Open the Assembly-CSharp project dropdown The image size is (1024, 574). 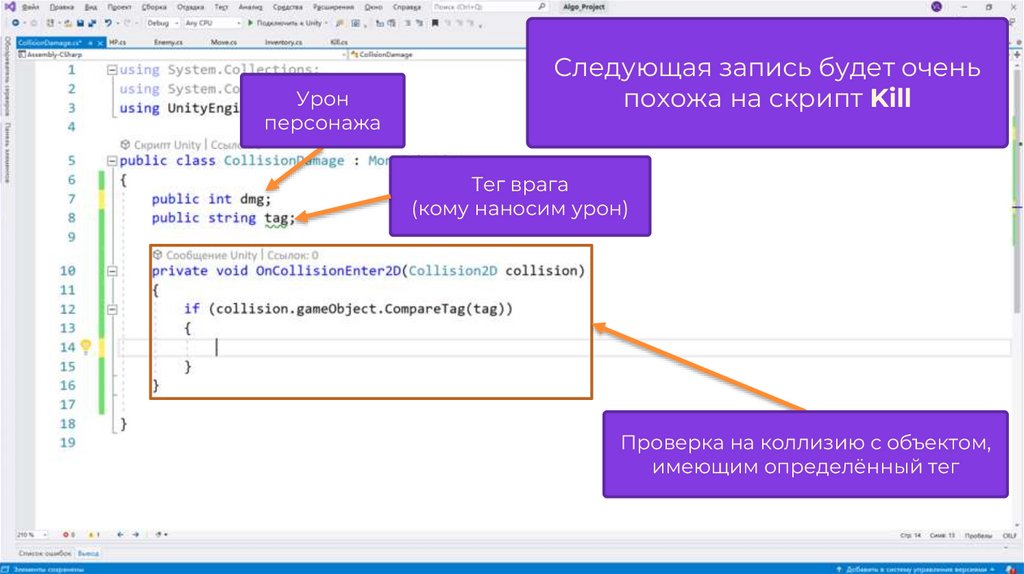[182, 55]
